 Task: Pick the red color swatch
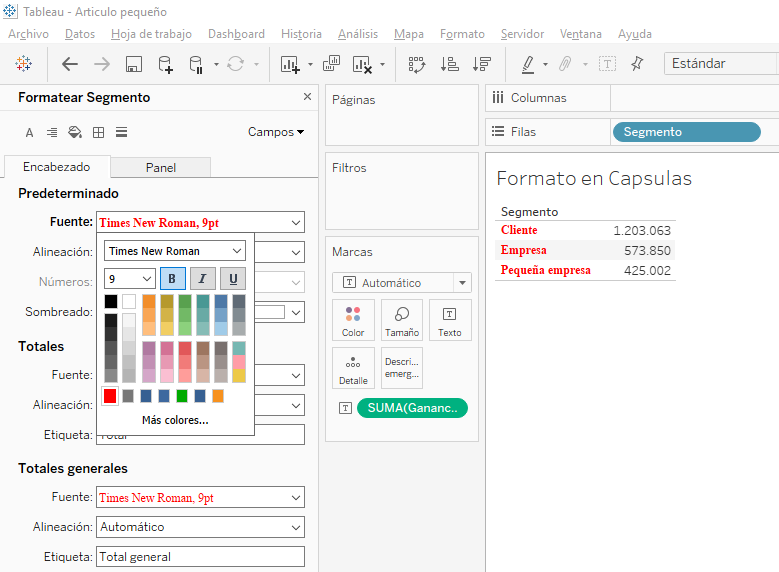pyautogui.click(x=110, y=396)
